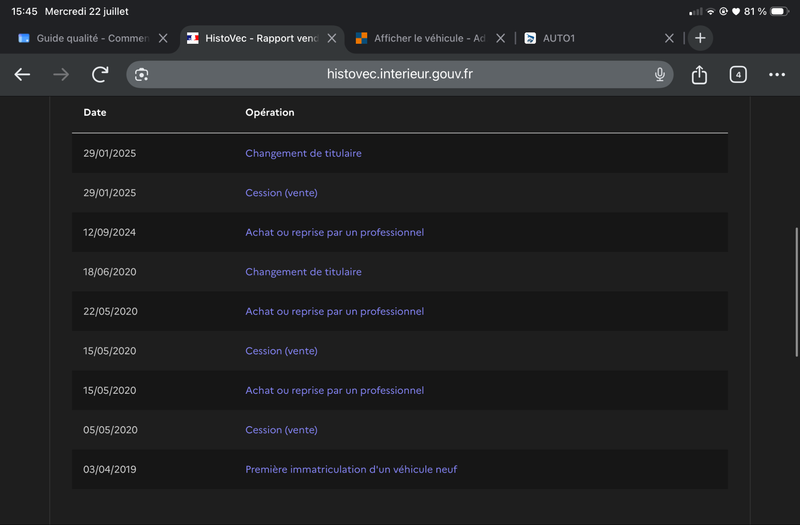Go back using the back arrow
The height and width of the screenshot is (525, 800).
tap(22, 74)
